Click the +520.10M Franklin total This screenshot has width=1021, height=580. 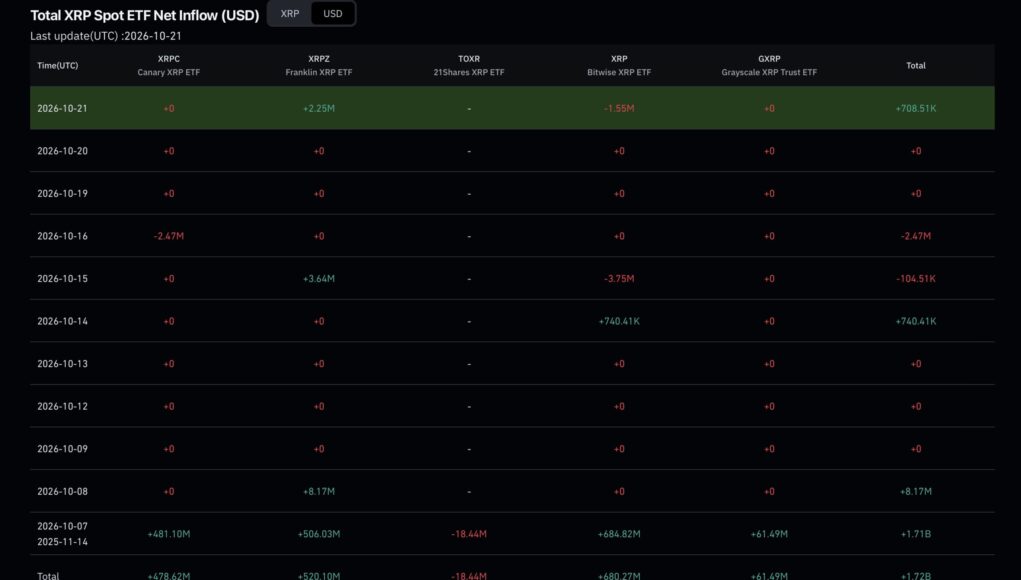coord(319,575)
